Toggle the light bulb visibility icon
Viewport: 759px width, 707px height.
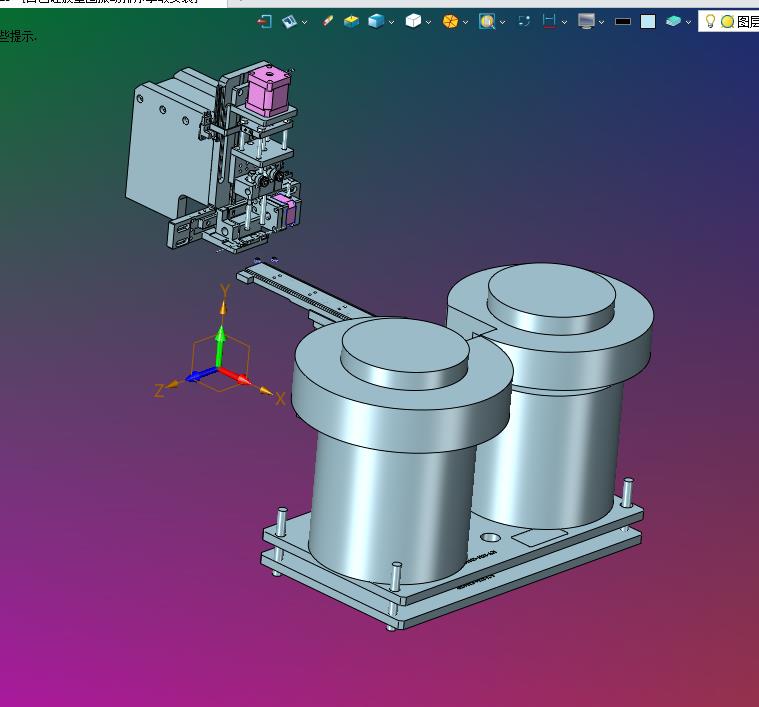710,21
